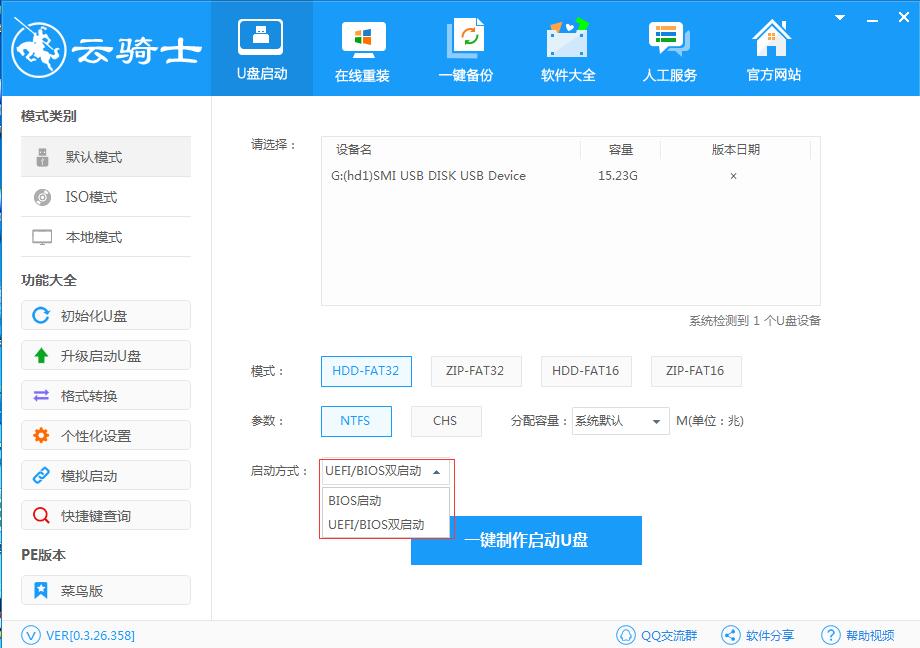This screenshot has height=648, width=920.
Task: Open the 一键备份 tab
Action: coord(465,49)
